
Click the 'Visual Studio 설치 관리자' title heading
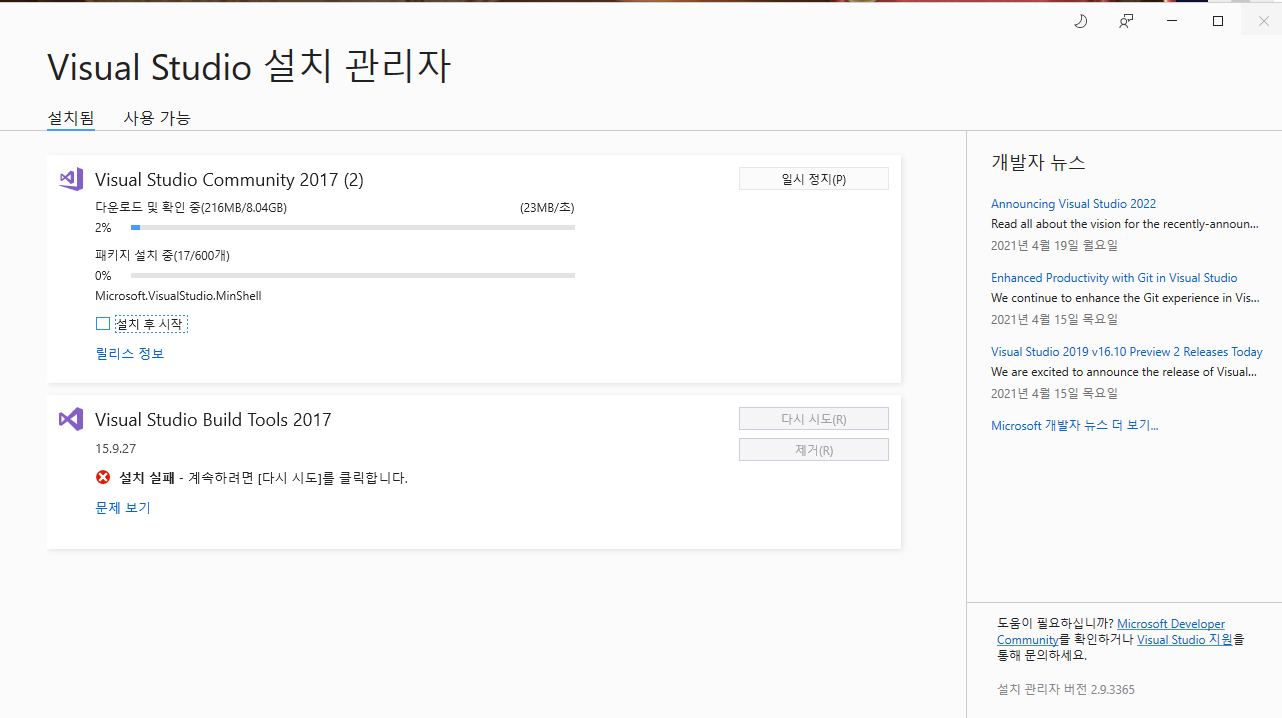[x=249, y=67]
